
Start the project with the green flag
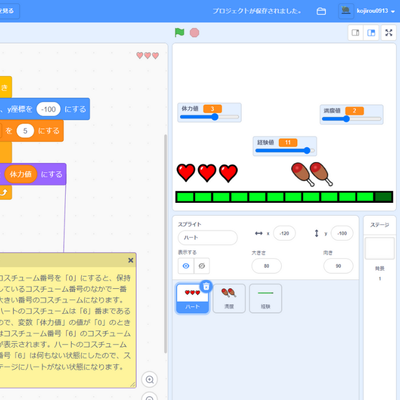coord(179,33)
